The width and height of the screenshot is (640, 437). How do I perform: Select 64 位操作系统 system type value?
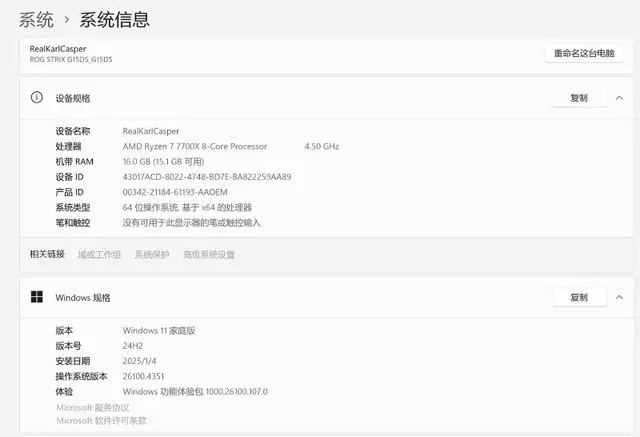pos(187,207)
